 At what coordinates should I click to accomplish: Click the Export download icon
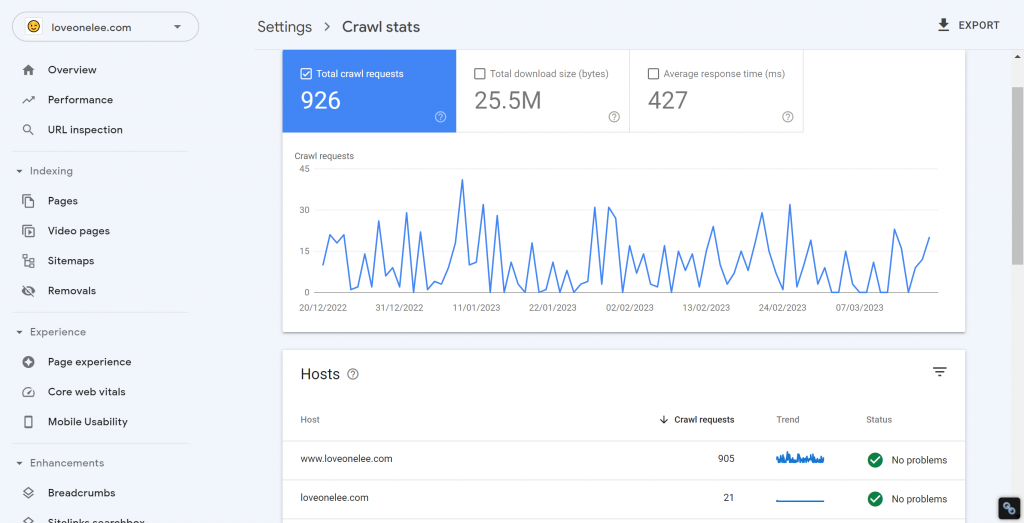(943, 25)
